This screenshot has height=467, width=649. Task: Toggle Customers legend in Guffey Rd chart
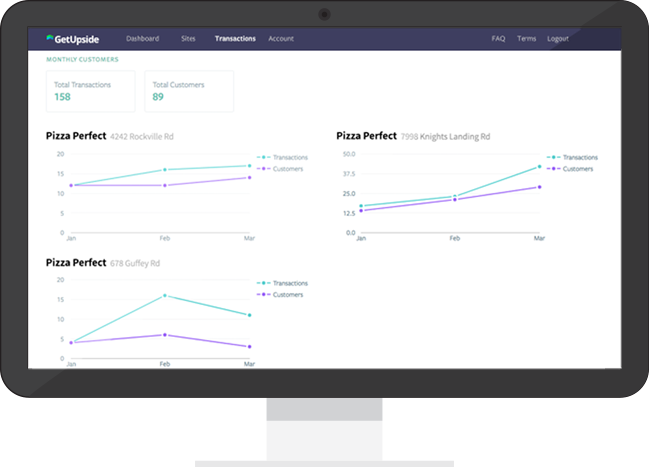pos(280,295)
